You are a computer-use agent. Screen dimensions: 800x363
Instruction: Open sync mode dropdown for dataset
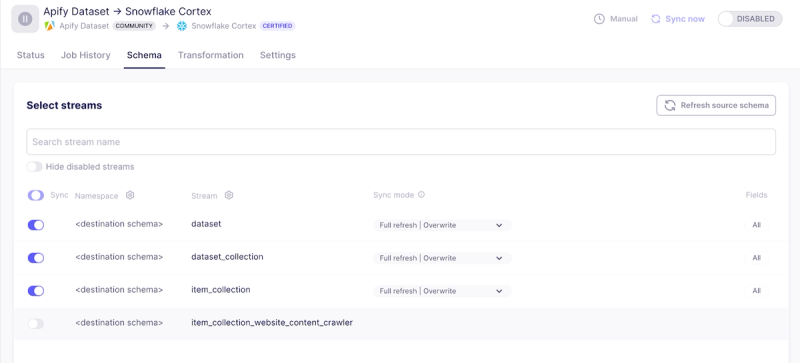pos(442,225)
